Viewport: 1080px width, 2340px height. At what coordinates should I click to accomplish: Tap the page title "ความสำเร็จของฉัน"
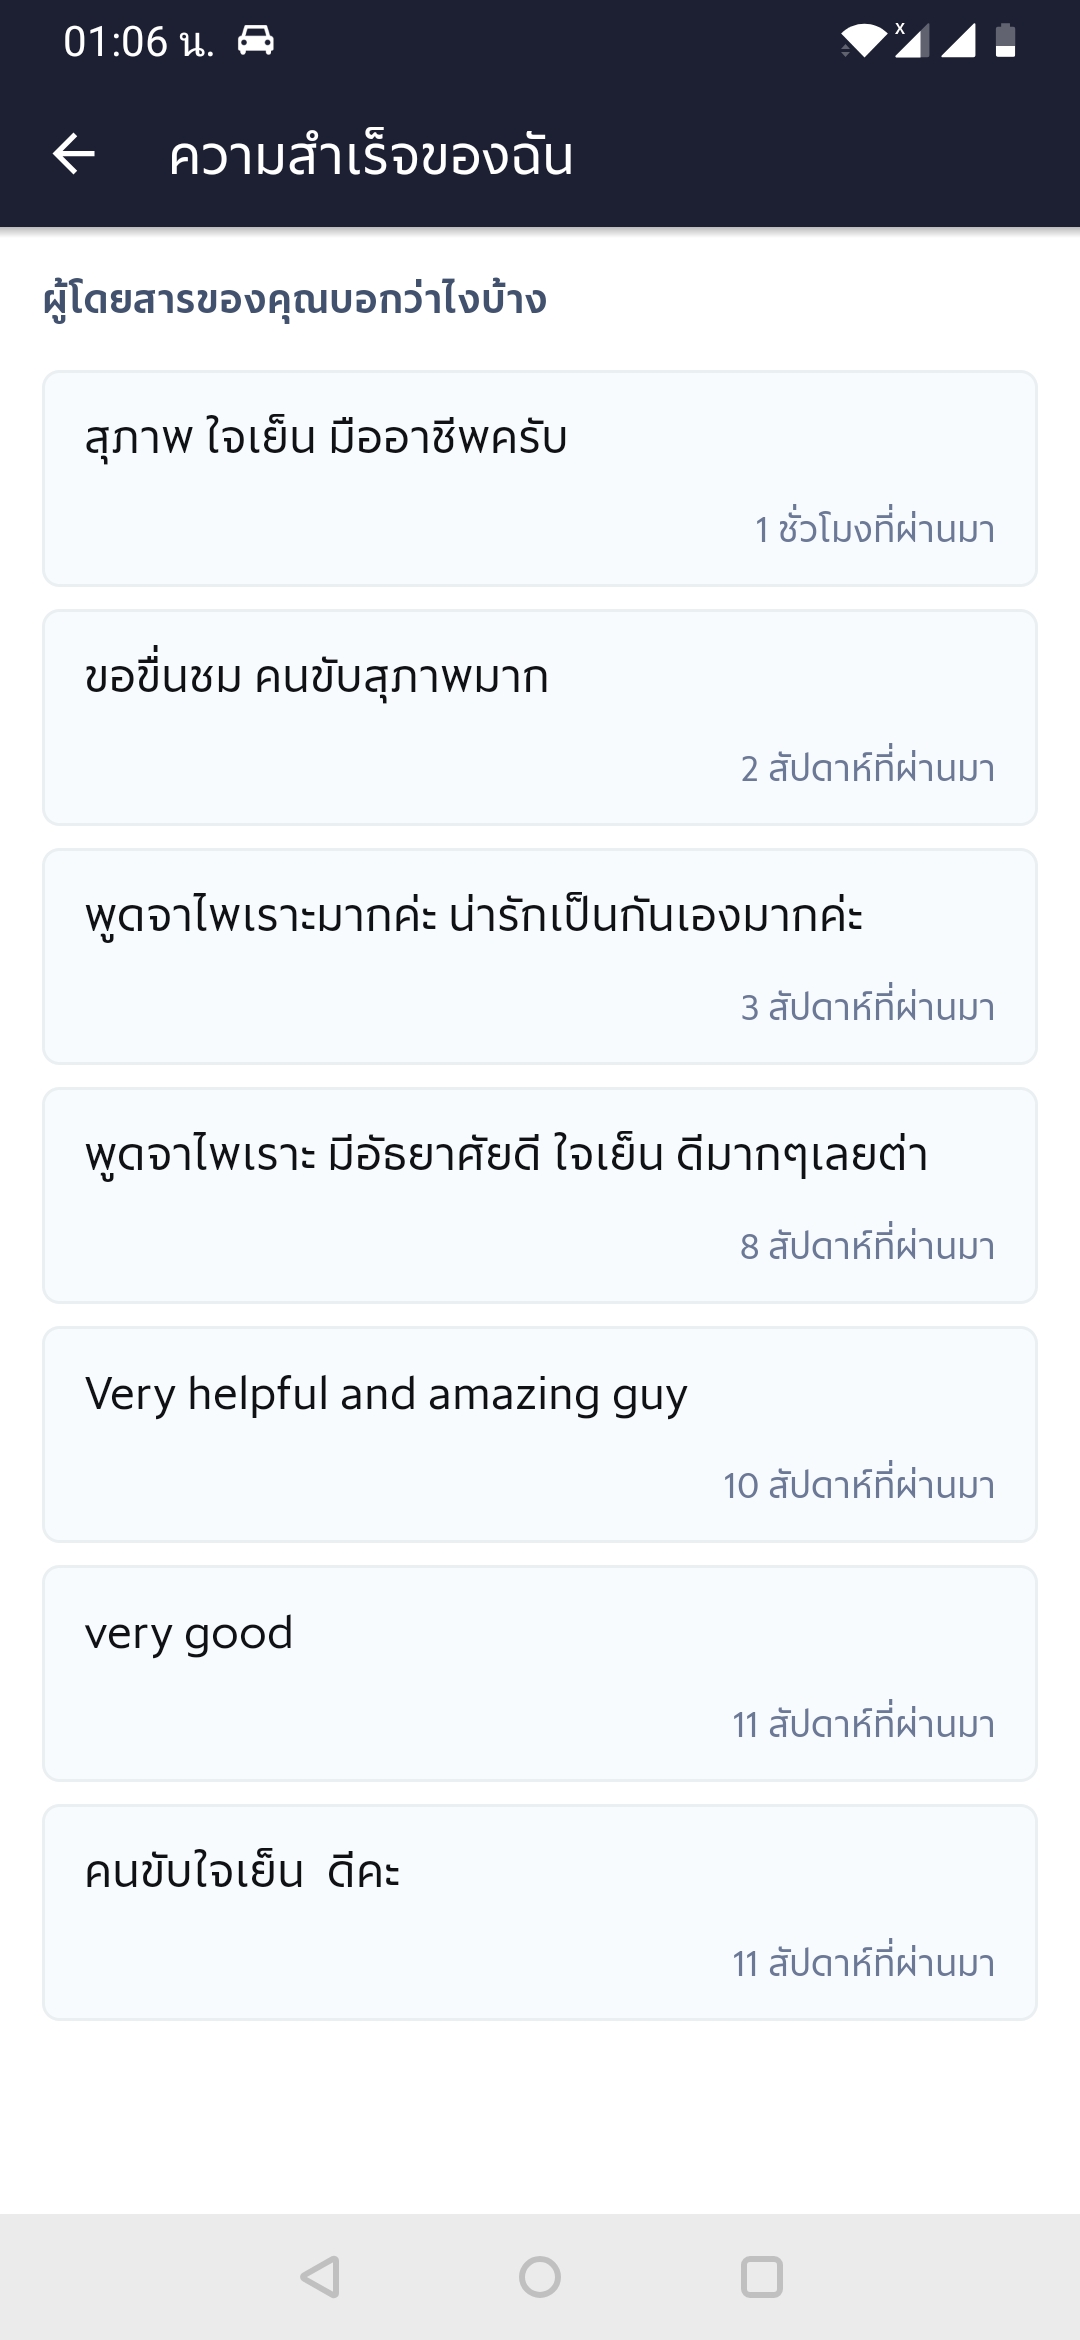(x=371, y=157)
